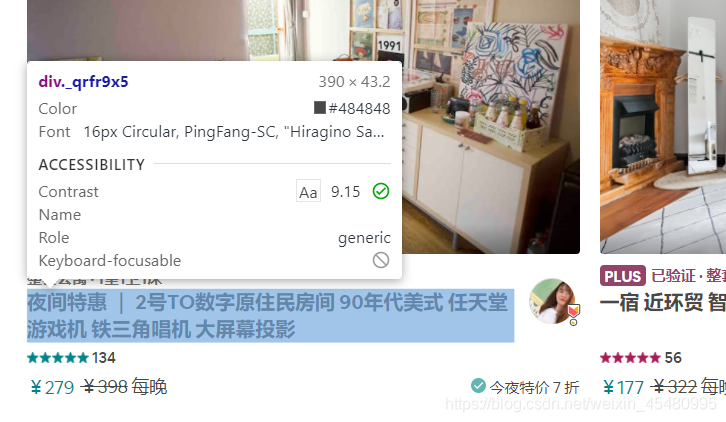Click the fireplace listing photo
726x422 pixels.
tap(663, 126)
